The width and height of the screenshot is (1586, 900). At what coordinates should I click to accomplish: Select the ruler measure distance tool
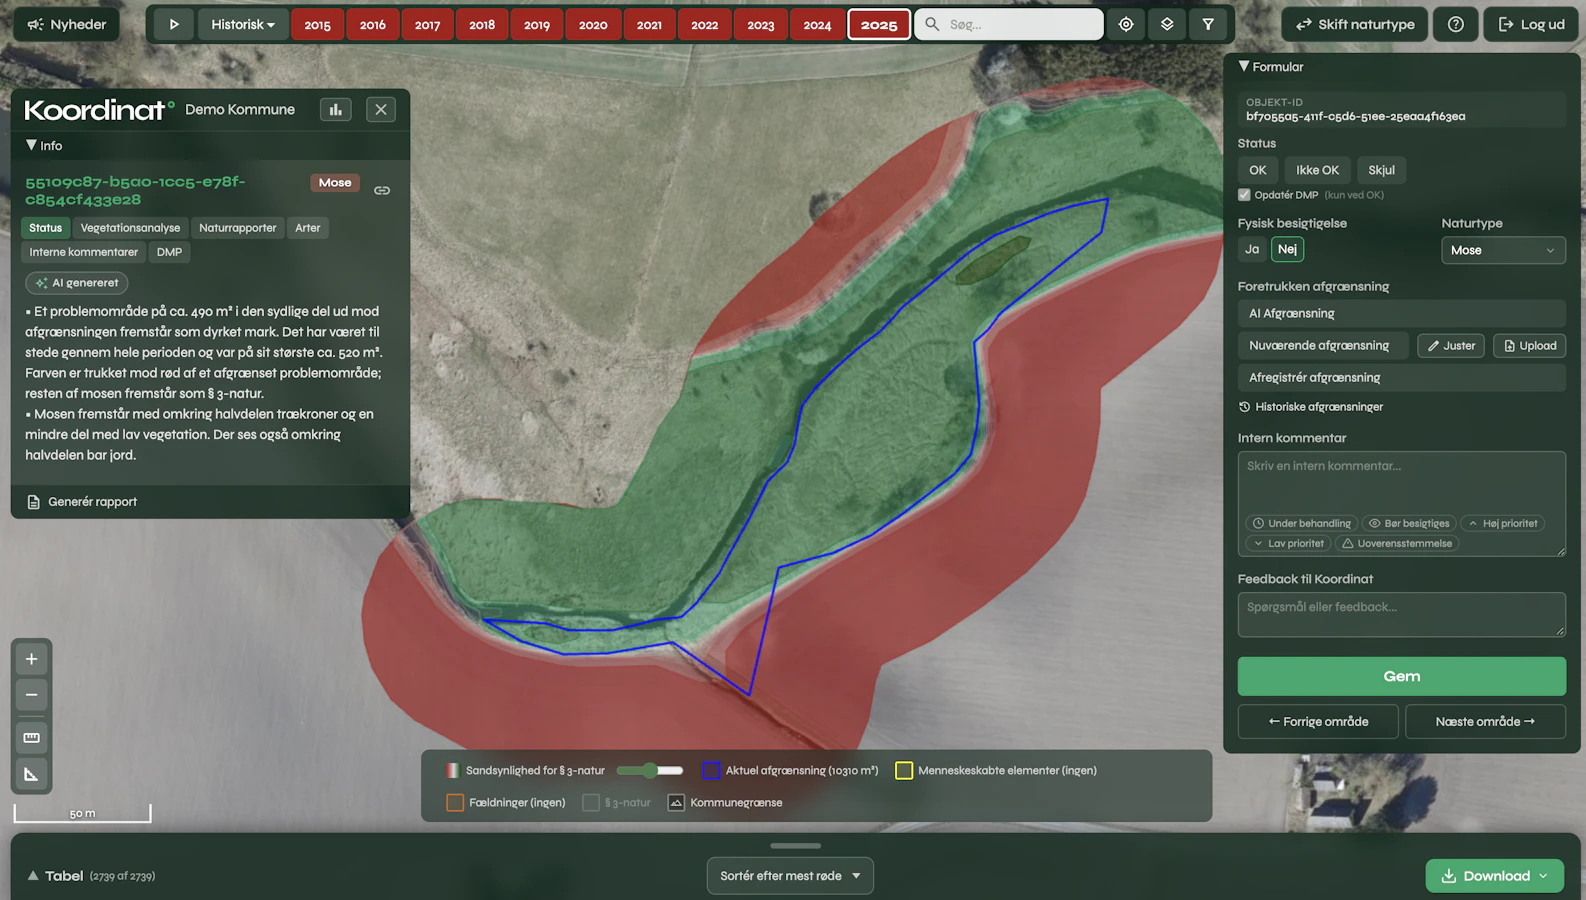[x=32, y=737]
